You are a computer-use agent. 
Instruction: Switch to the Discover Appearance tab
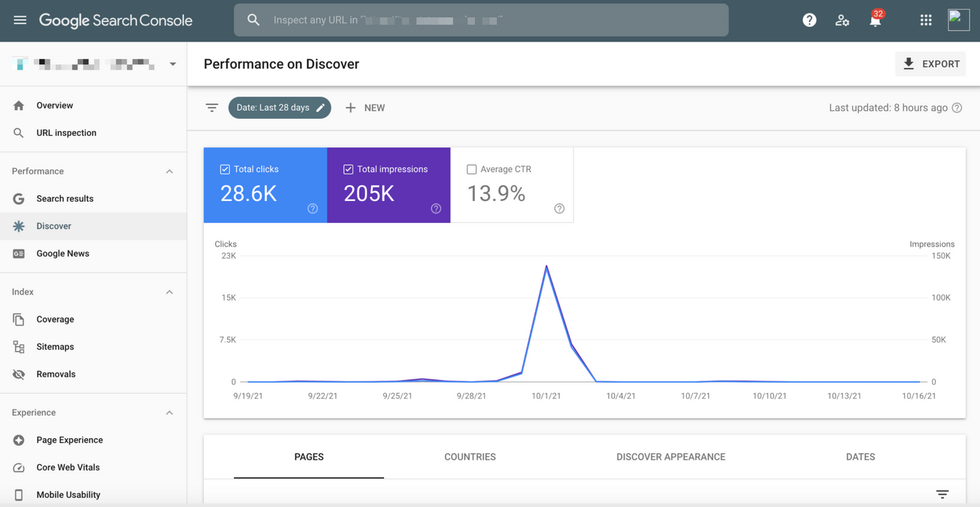pyautogui.click(x=671, y=457)
